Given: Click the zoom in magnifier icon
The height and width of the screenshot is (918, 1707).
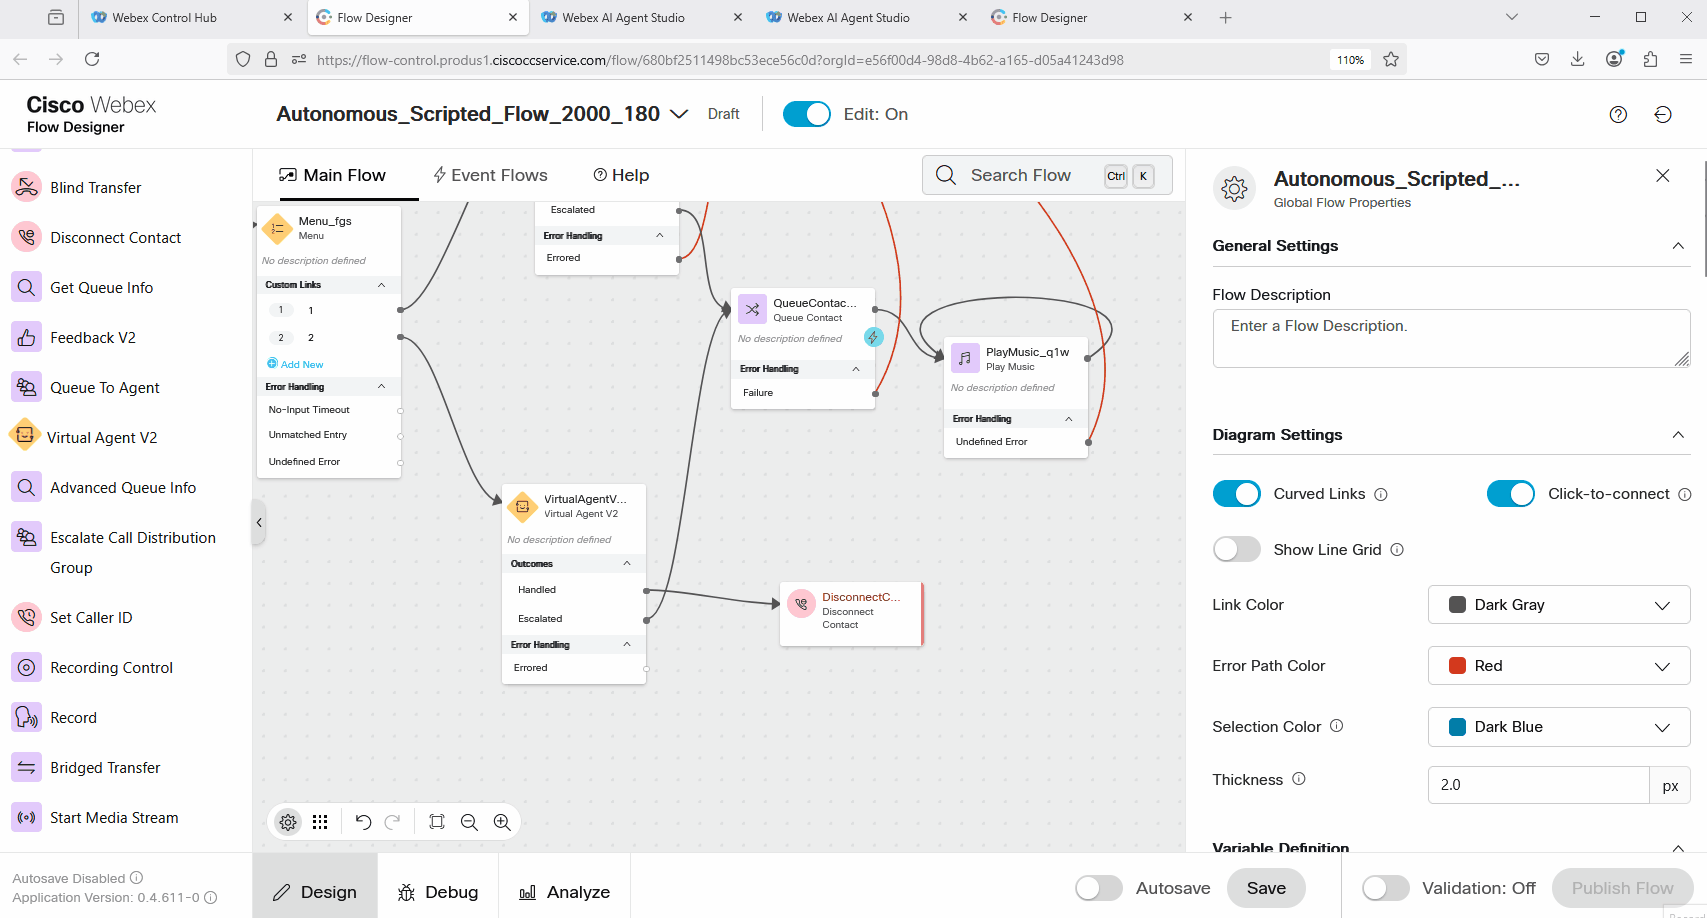Looking at the screenshot, I should (502, 822).
